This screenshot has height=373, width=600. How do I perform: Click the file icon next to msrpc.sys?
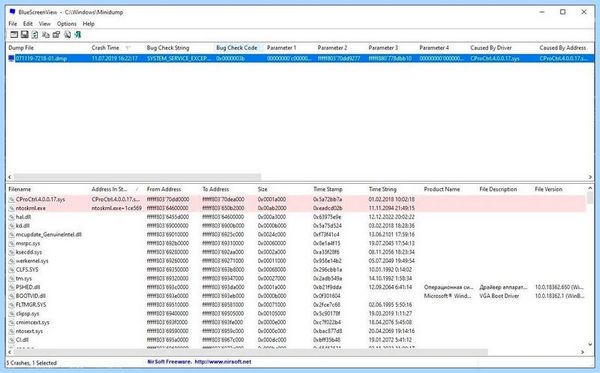click(x=11, y=243)
